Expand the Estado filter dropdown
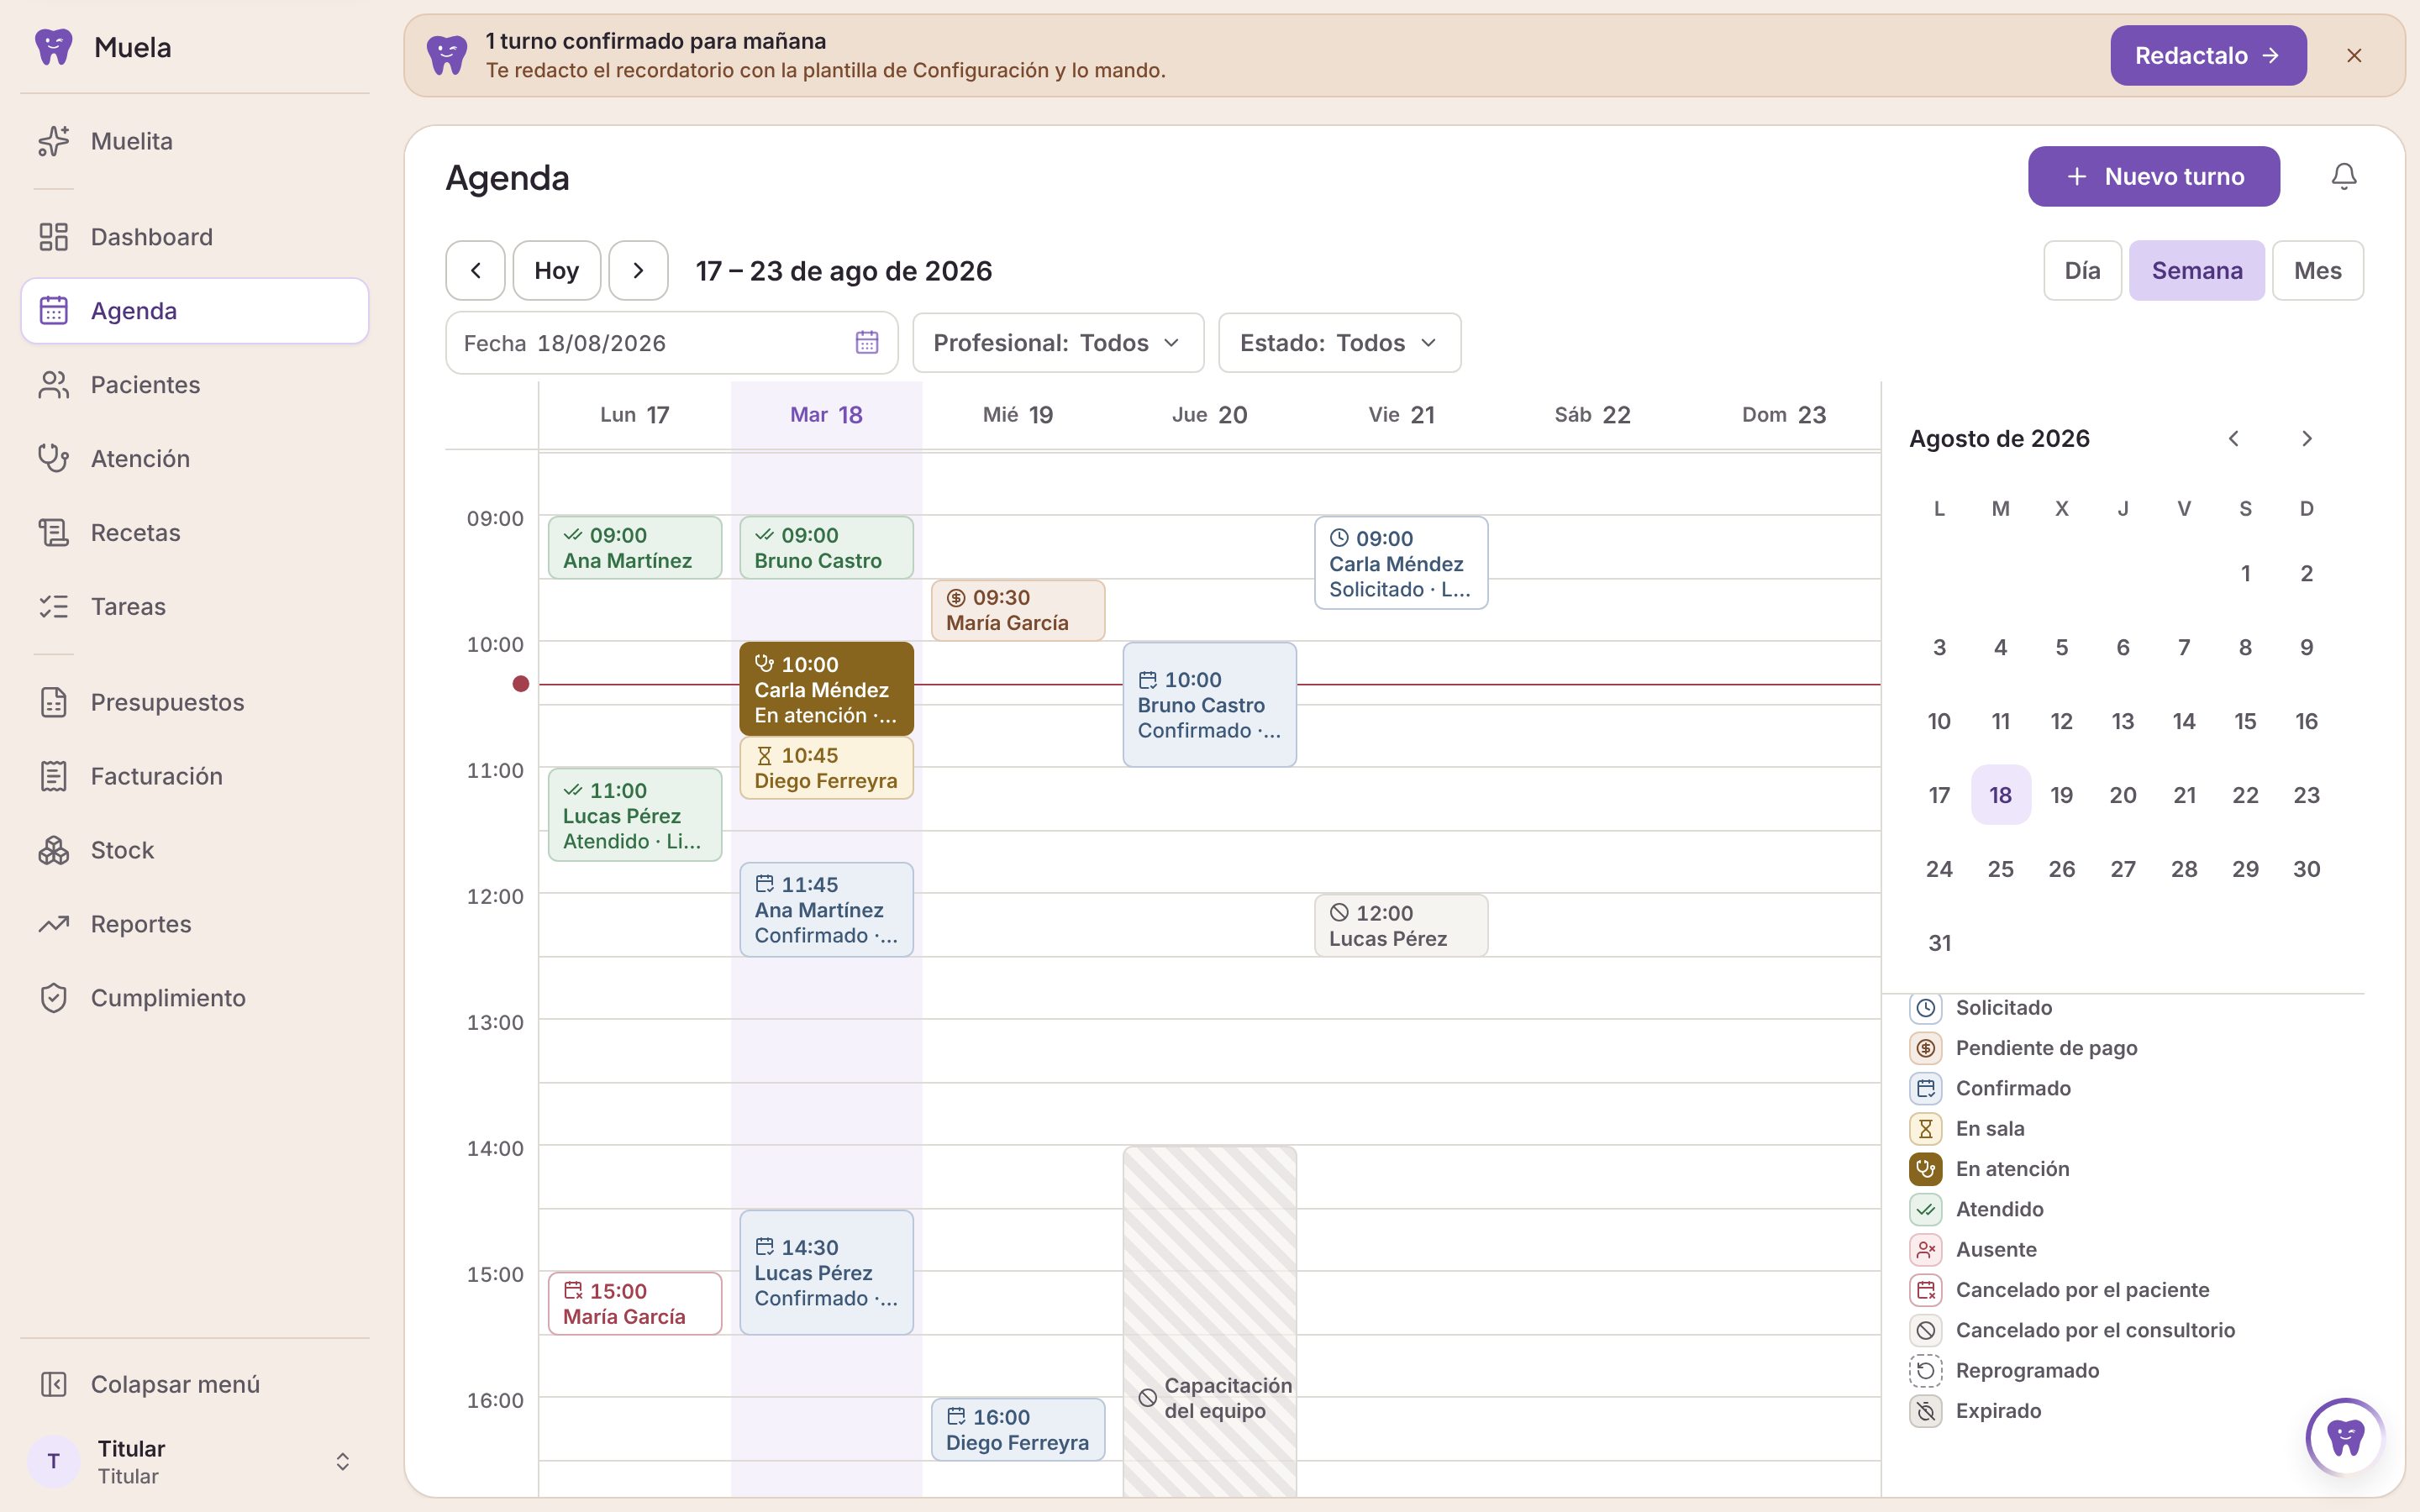This screenshot has height=1512, width=2420. point(1339,343)
